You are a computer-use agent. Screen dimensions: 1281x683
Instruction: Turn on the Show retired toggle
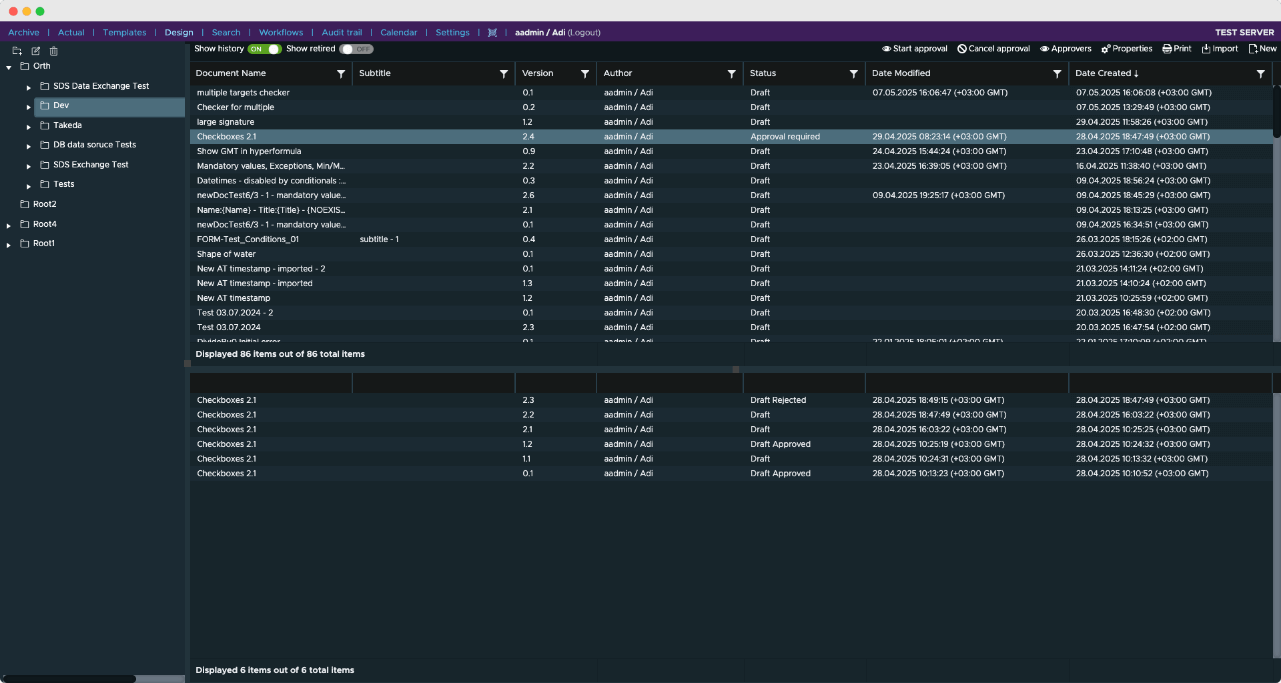click(356, 48)
